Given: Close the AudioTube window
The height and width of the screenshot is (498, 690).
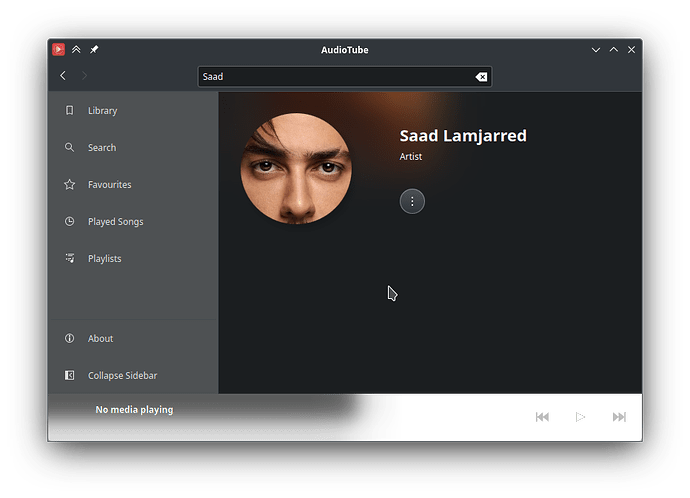Looking at the screenshot, I should (x=631, y=50).
